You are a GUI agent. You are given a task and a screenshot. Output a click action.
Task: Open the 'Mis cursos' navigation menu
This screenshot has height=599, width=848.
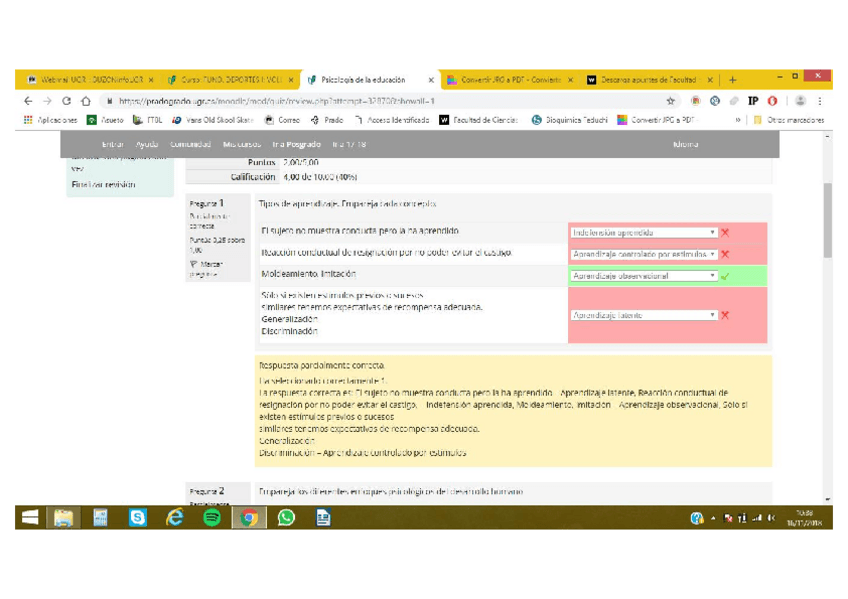pos(242,145)
